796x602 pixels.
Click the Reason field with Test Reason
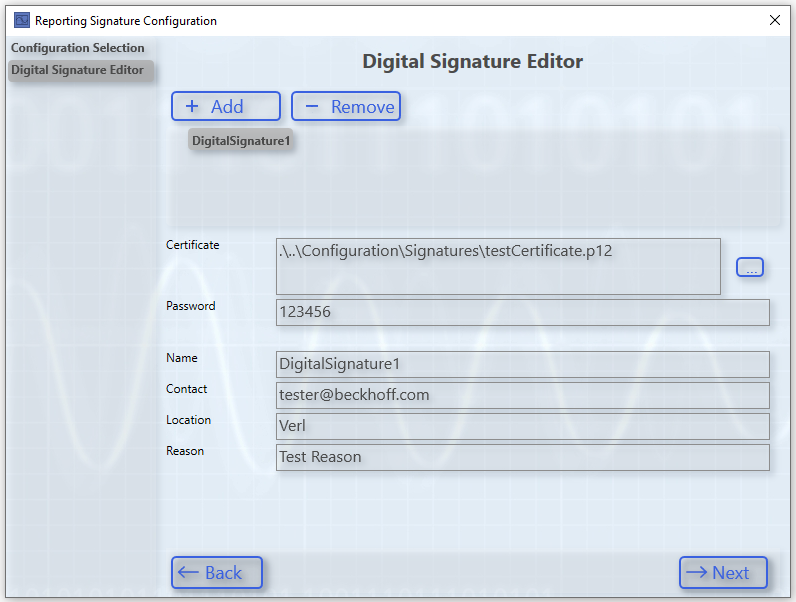(522, 457)
